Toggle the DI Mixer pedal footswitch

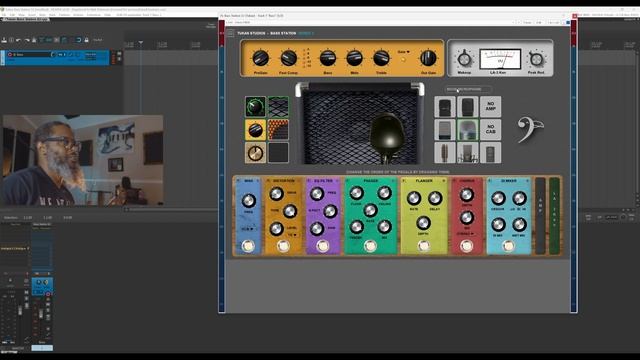coord(508,246)
